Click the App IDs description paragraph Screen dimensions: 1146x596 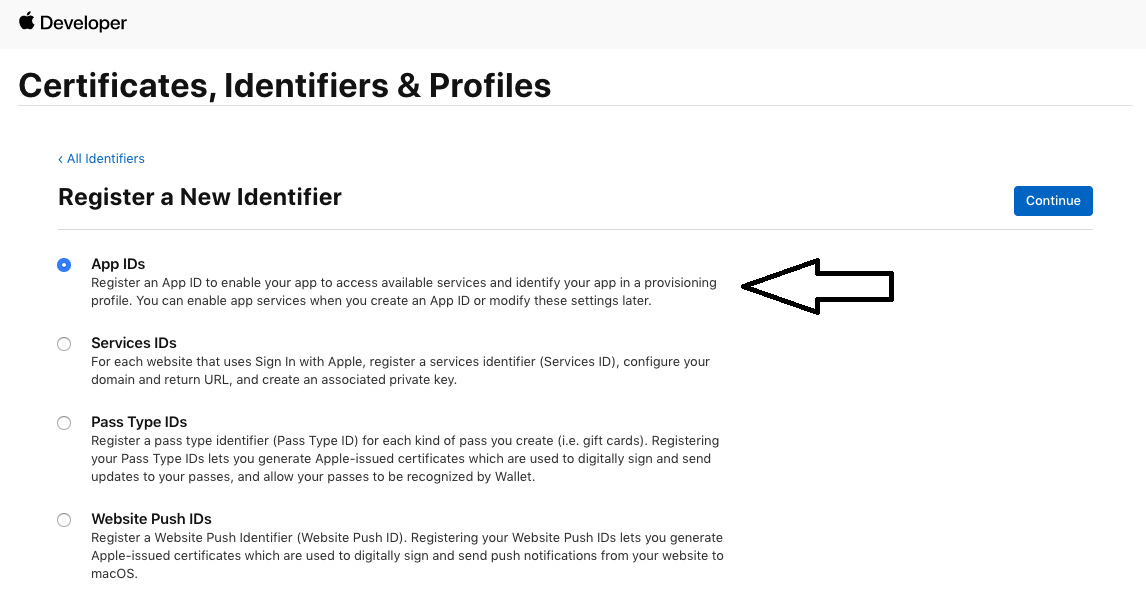tap(403, 292)
